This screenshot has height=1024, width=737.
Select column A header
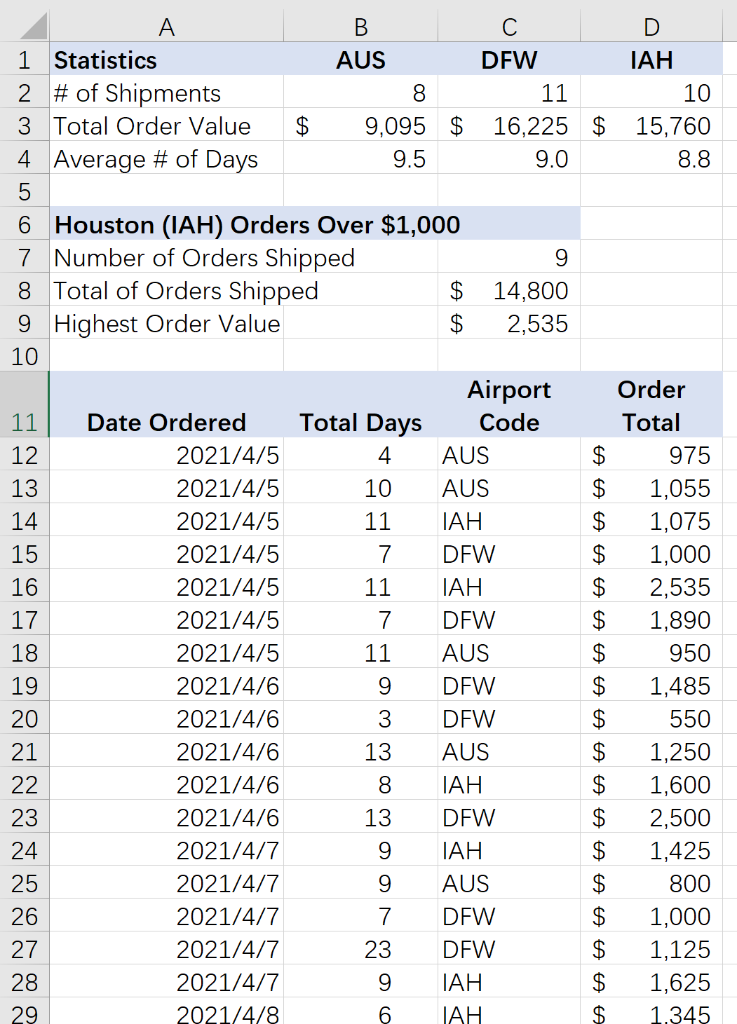point(166,27)
